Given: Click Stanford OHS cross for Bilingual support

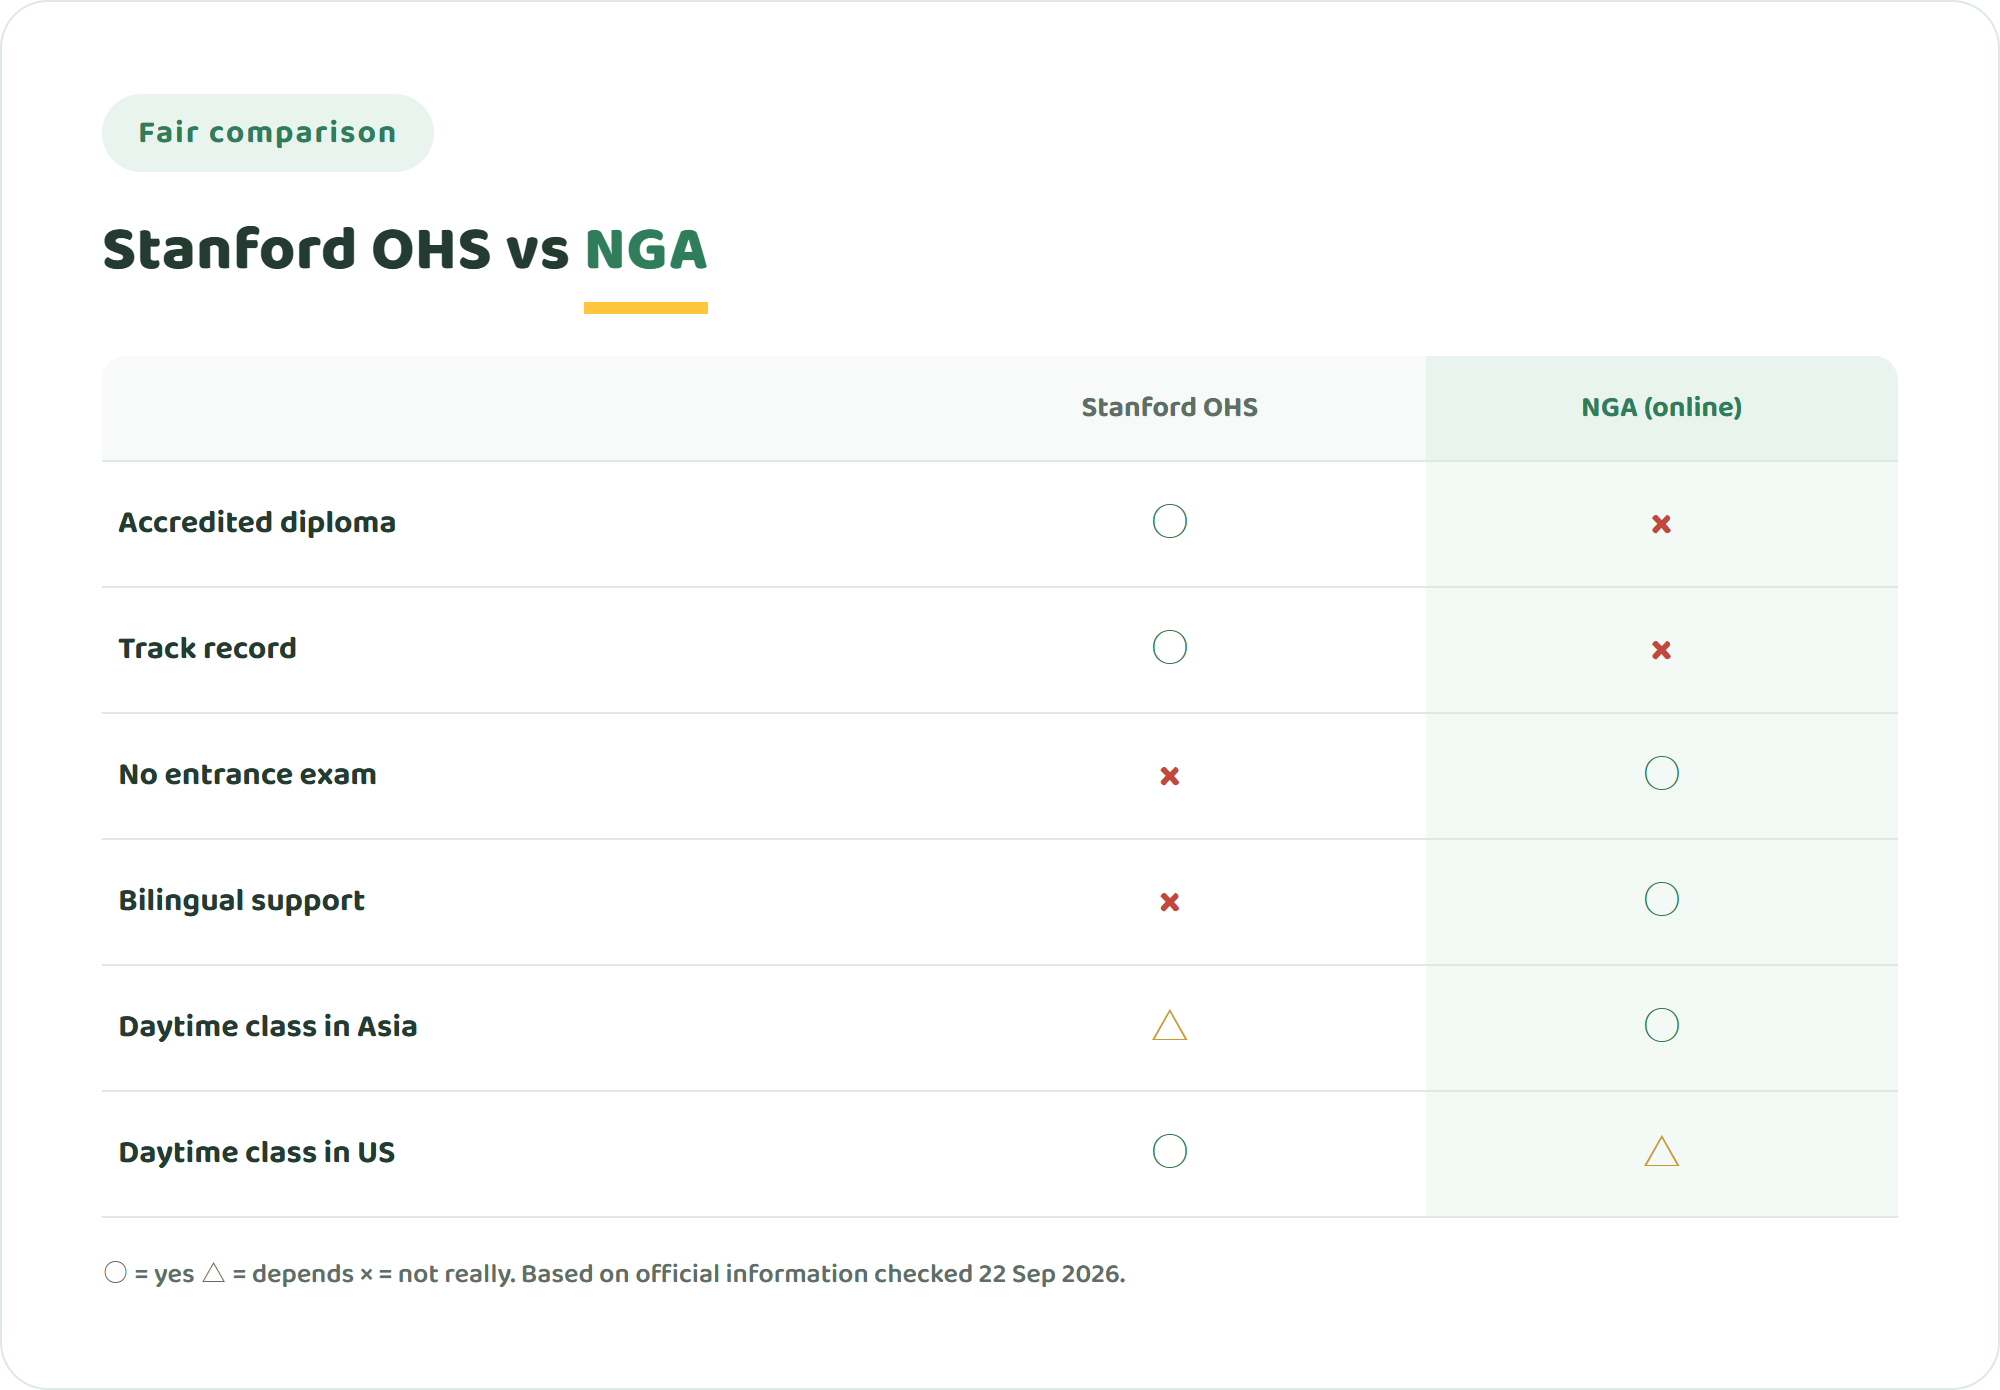Looking at the screenshot, I should [1170, 902].
